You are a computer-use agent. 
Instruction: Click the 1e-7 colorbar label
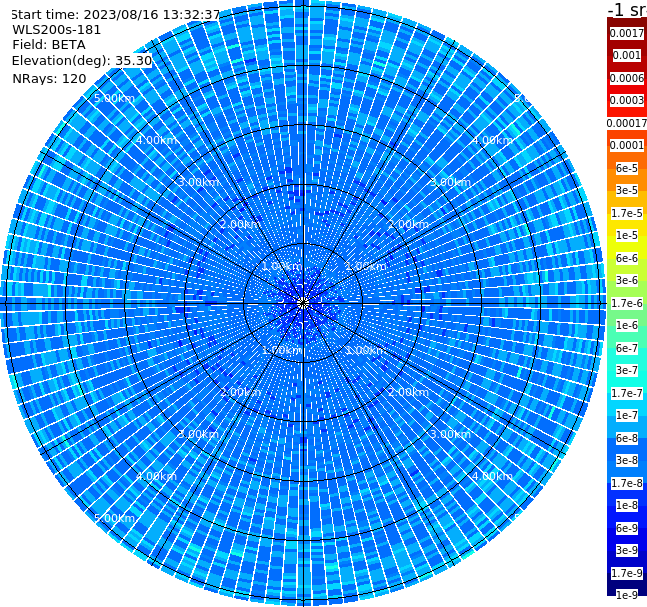coord(627,415)
